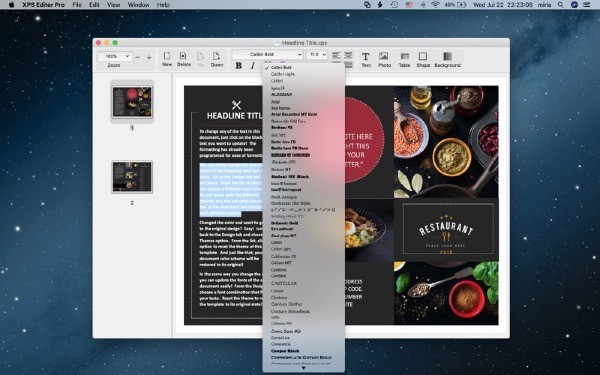Move page down with Down icon
The height and width of the screenshot is (375, 600).
[x=217, y=59]
